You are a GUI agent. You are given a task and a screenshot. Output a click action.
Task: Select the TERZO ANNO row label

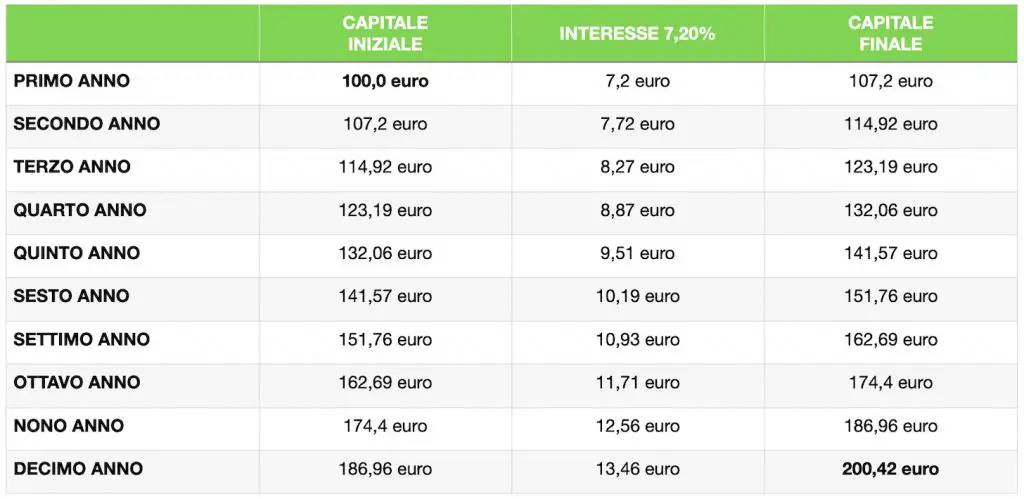click(x=72, y=167)
